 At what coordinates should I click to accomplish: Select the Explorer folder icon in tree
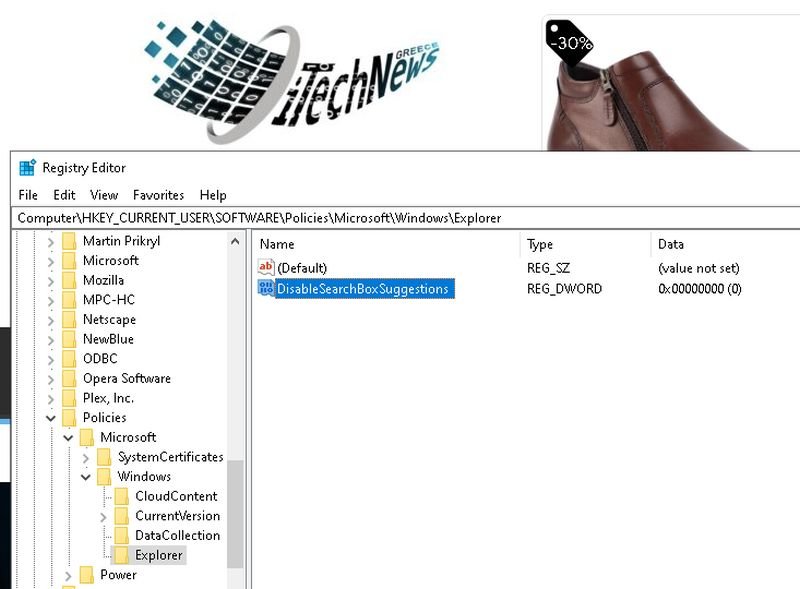coord(121,555)
